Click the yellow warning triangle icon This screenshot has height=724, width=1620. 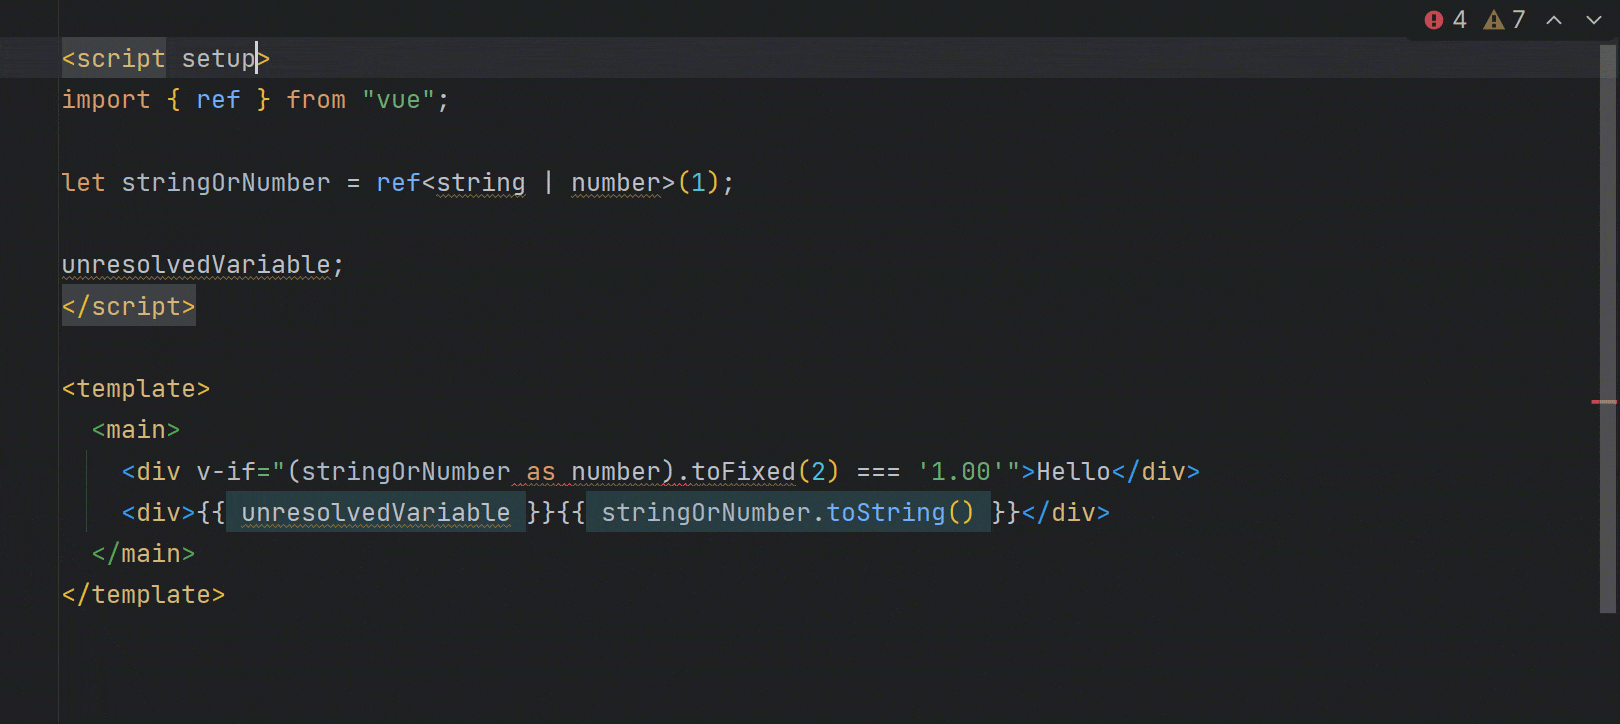pos(1494,20)
